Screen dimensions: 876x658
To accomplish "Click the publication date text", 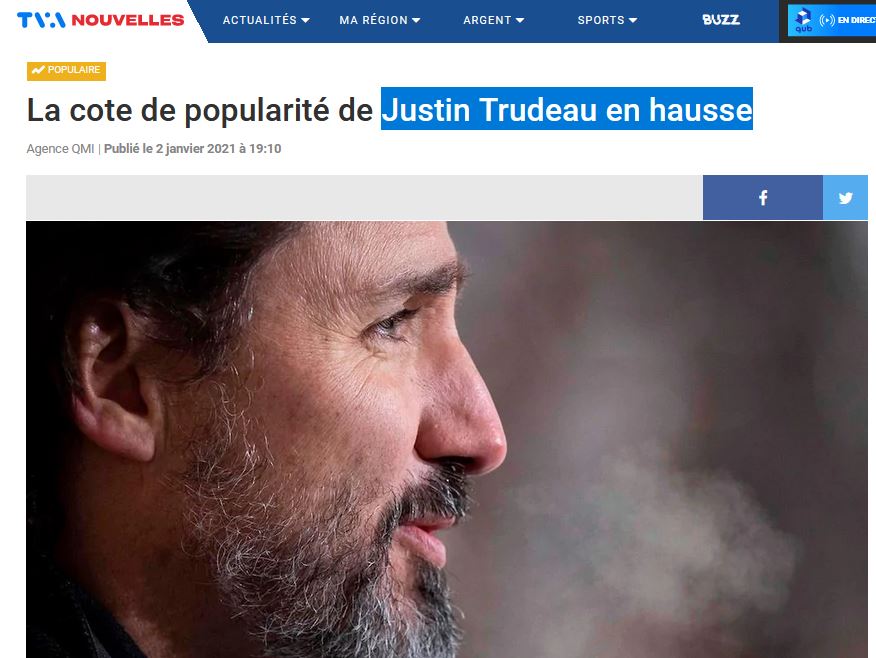I will [x=192, y=149].
